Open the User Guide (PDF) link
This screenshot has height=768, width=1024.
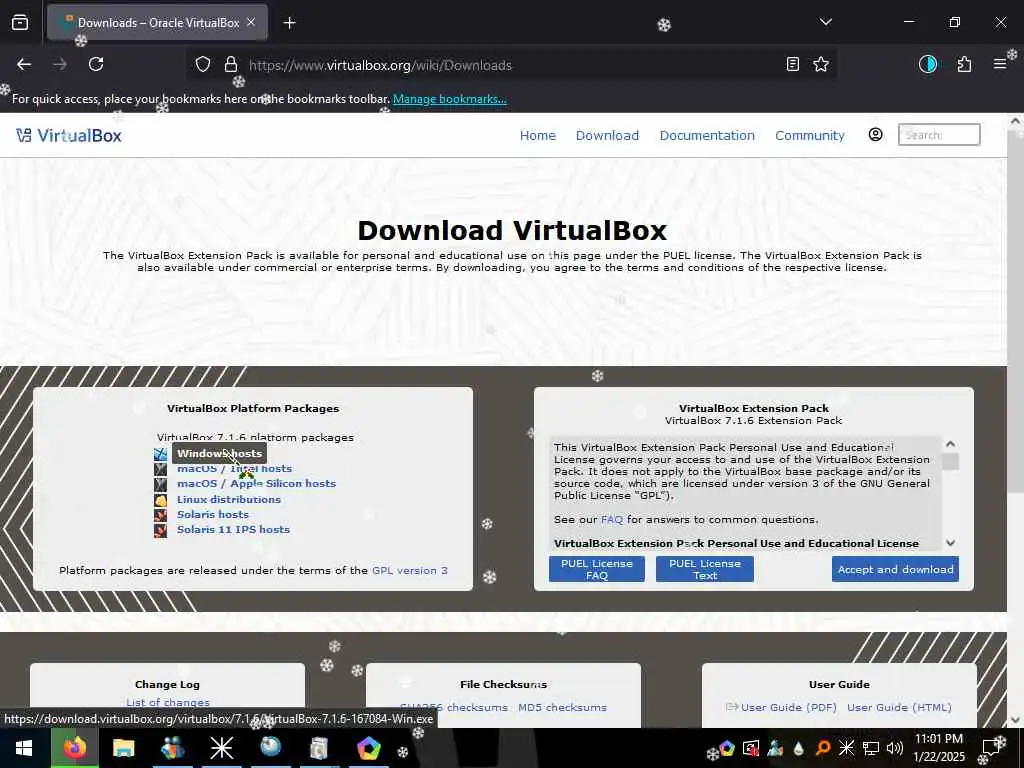tap(788, 707)
